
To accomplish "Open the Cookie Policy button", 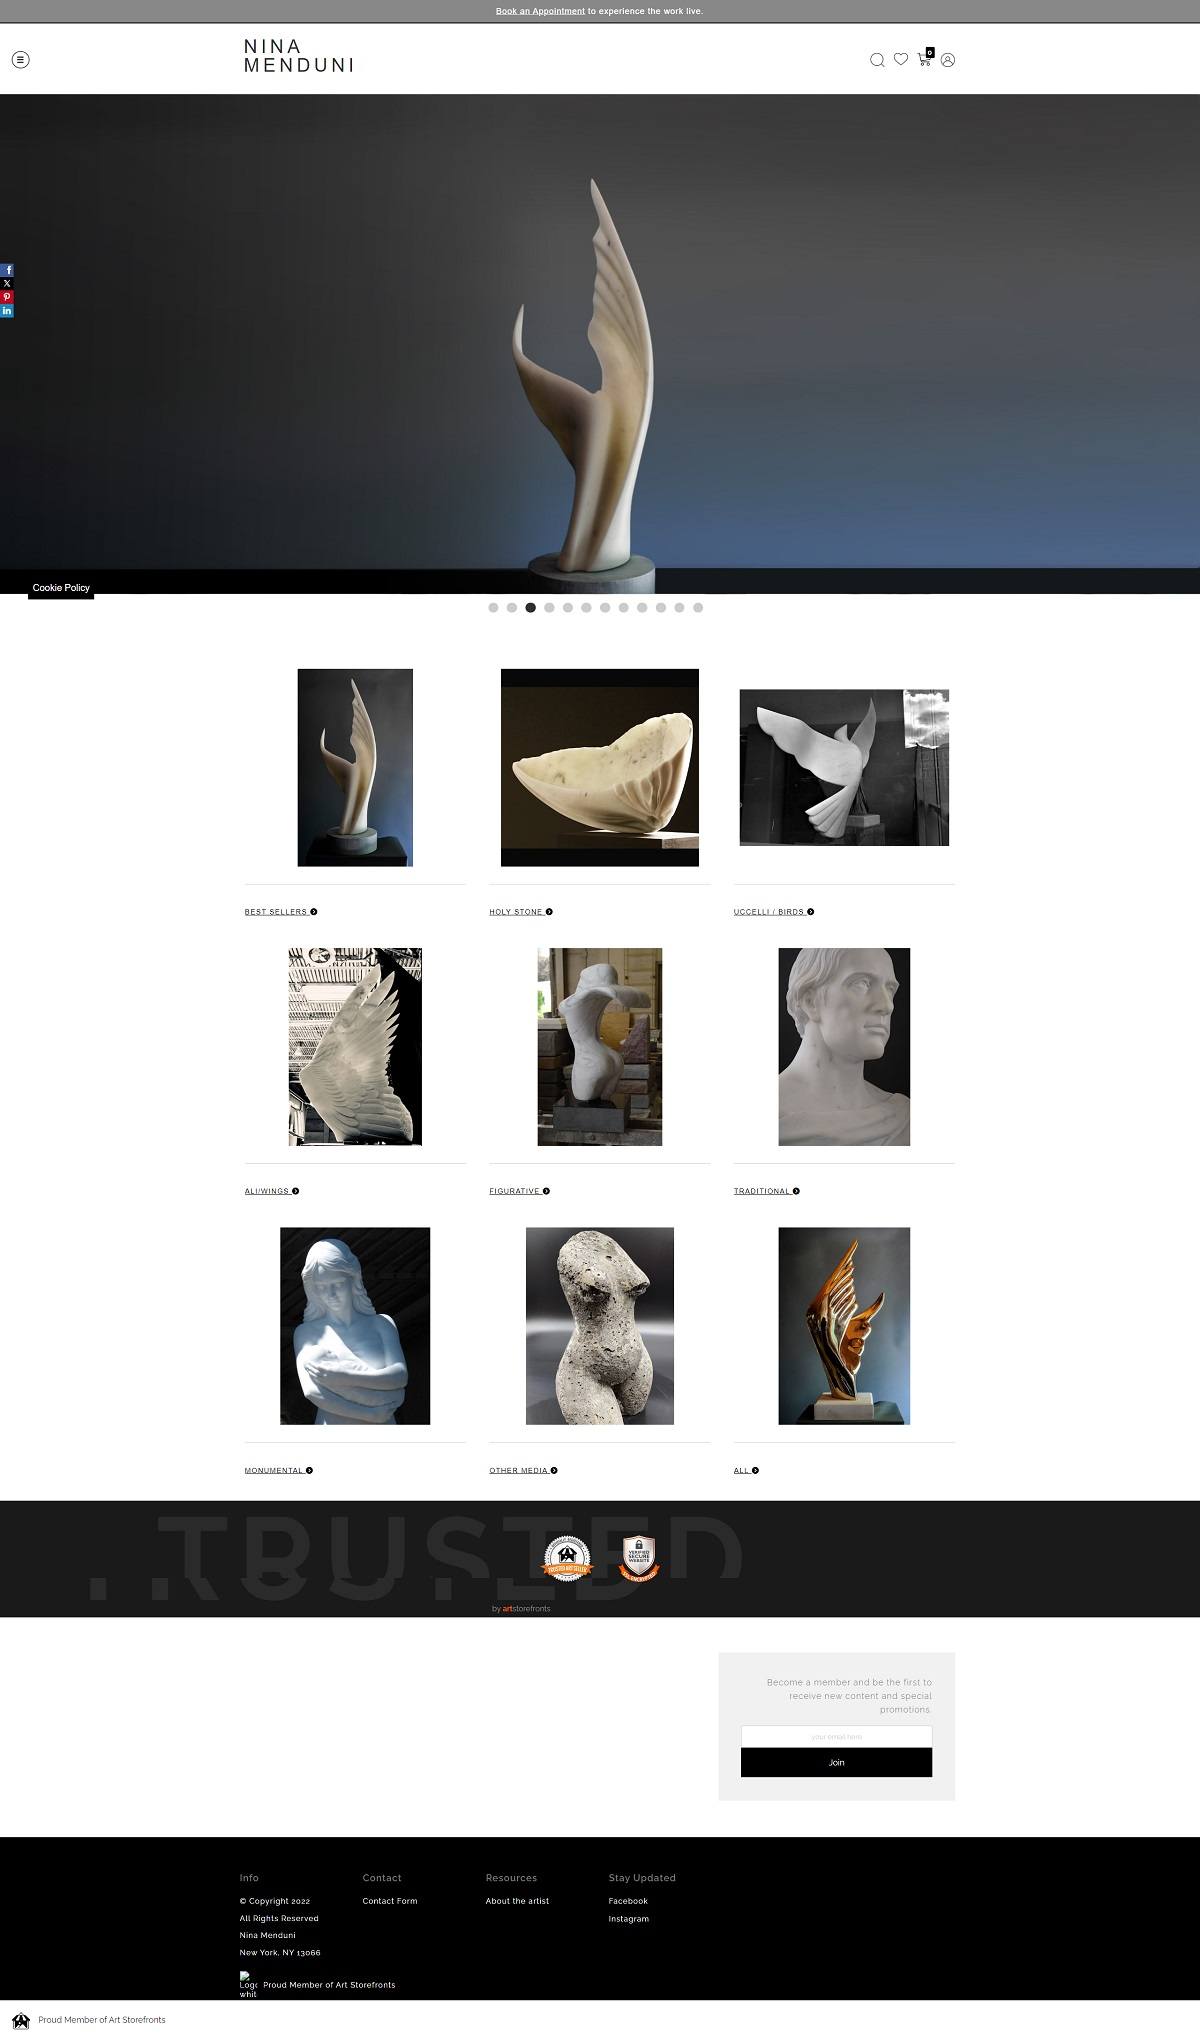I will 61,588.
